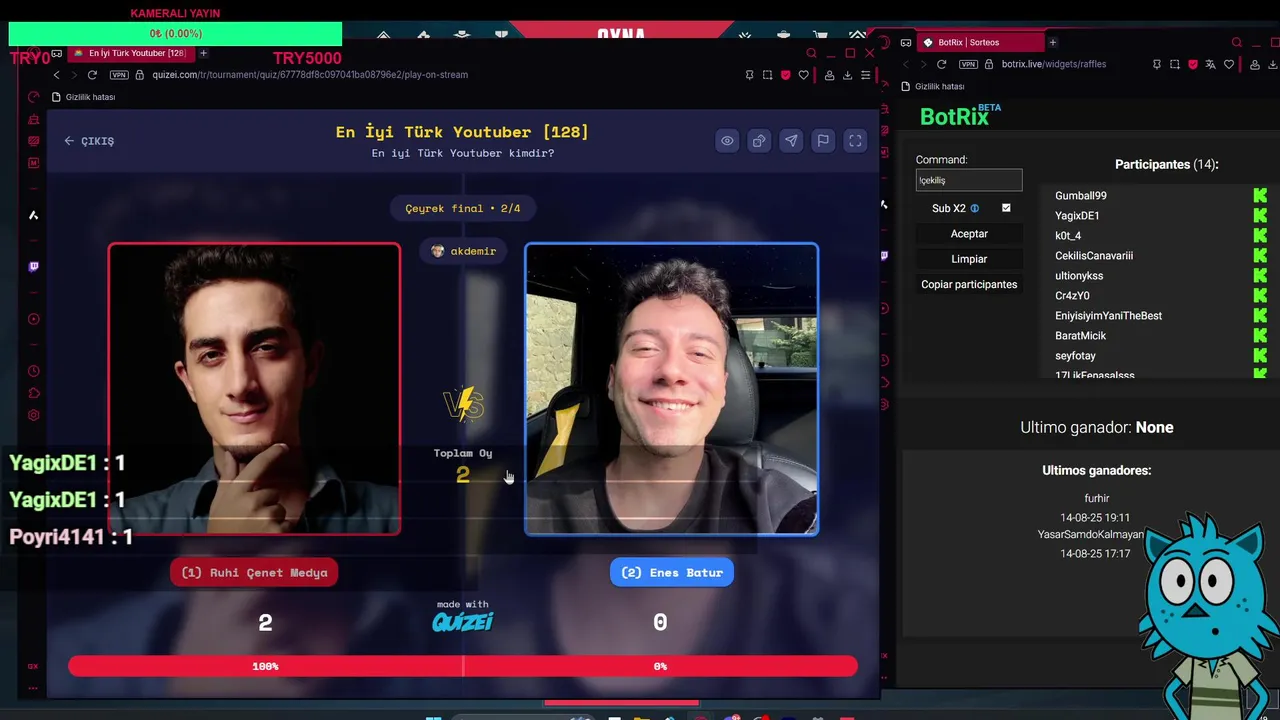Click the copy link icon in quiz header
Viewport: 1280px width, 720px height.
(x=759, y=141)
